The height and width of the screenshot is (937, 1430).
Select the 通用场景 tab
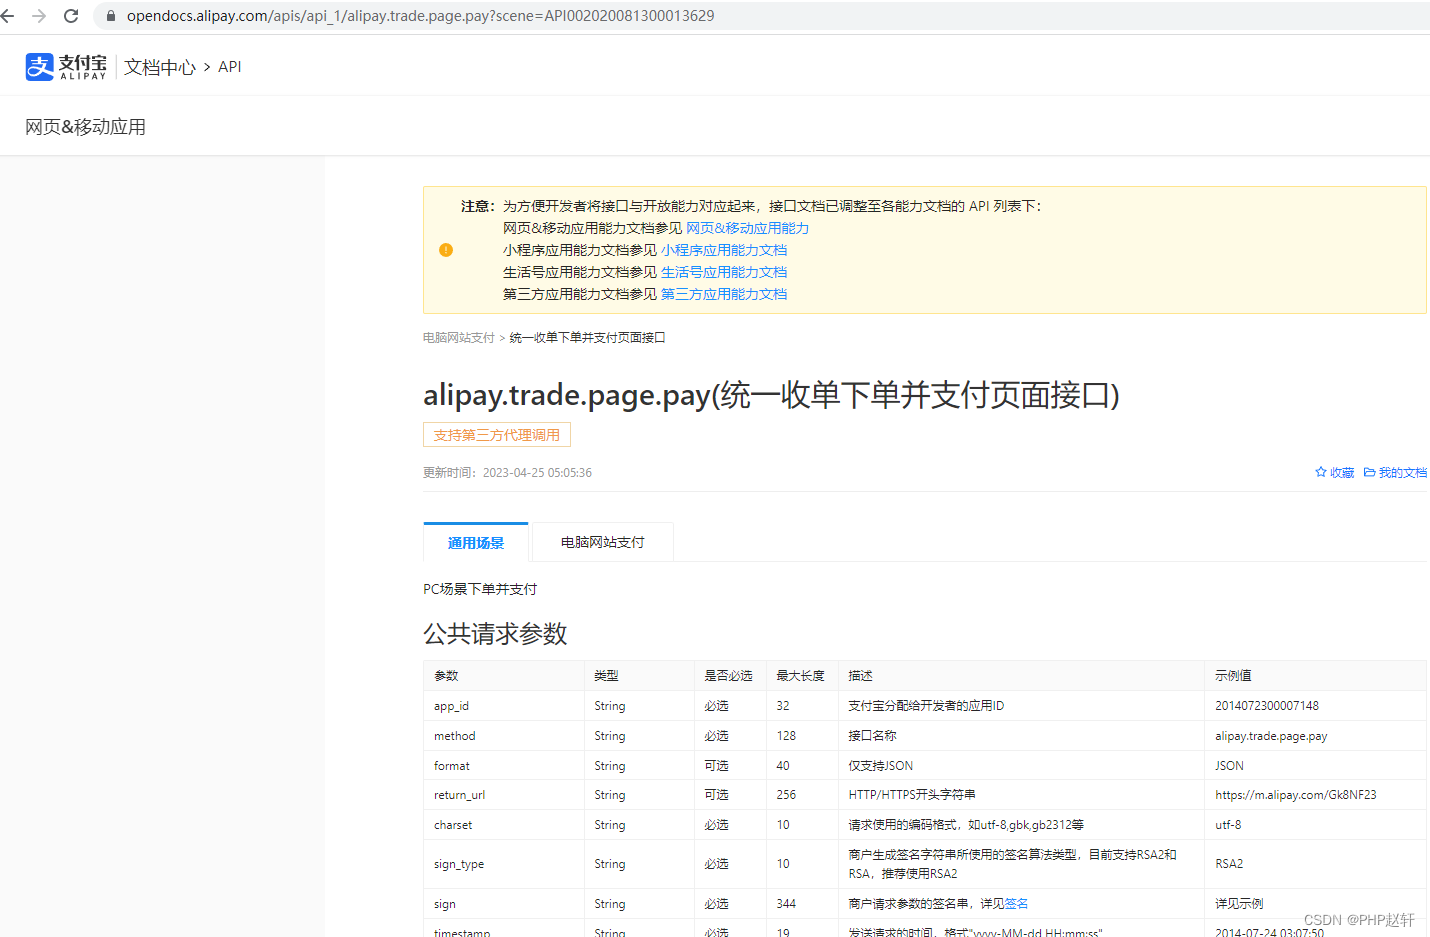475,541
